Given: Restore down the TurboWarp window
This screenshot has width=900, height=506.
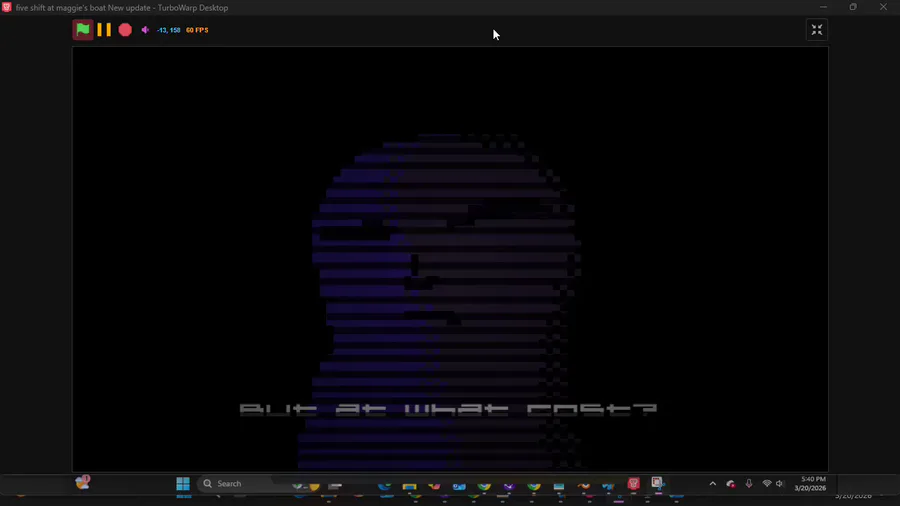Looking at the screenshot, I should (854, 7).
